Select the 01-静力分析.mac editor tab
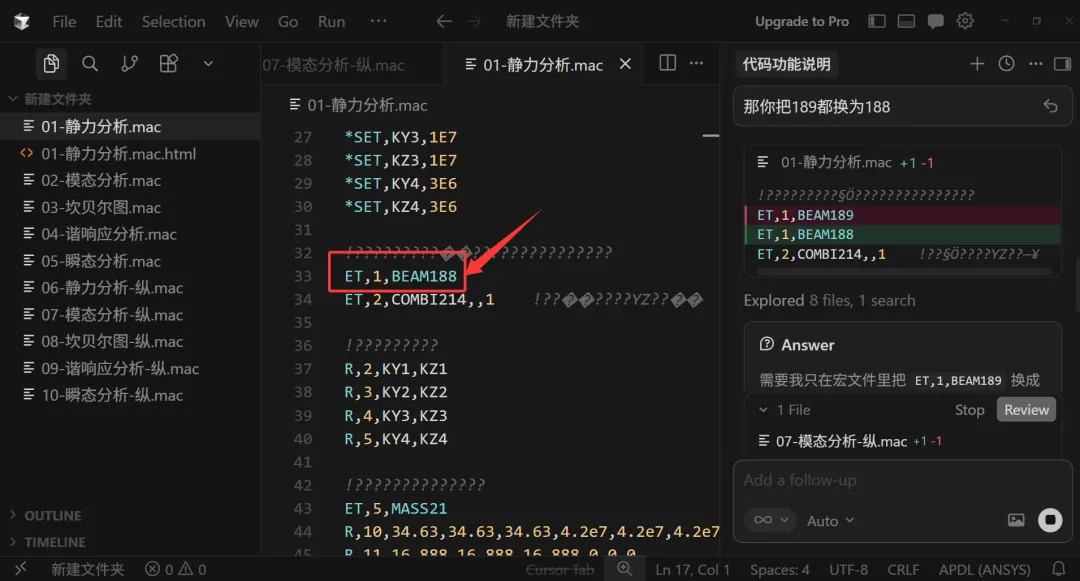Image resolution: width=1080 pixels, height=581 pixels. [543, 65]
